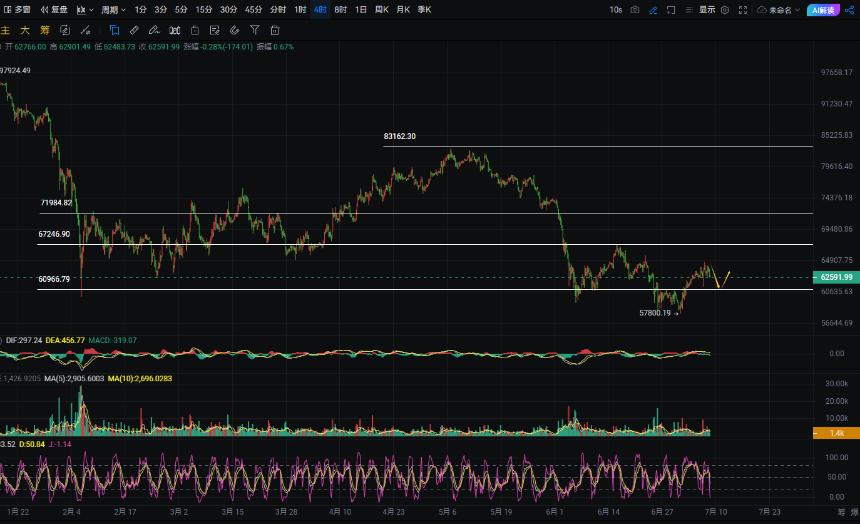The image size is (860, 524).
Task: Click the camera screenshot icon
Action: [635, 10]
